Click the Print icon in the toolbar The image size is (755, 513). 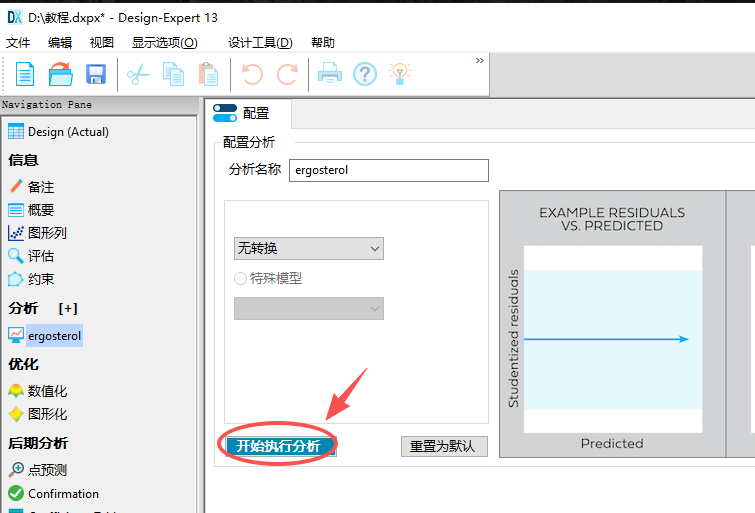coord(330,74)
